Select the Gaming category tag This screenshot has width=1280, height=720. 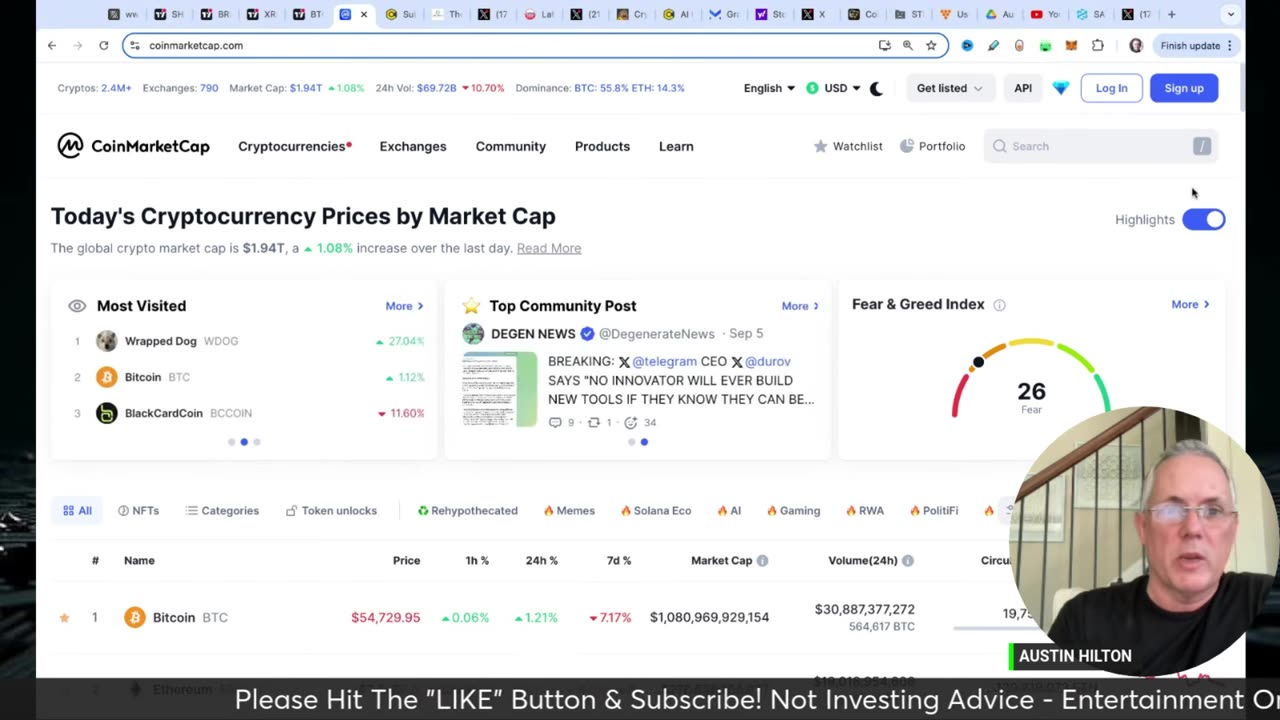coord(793,511)
